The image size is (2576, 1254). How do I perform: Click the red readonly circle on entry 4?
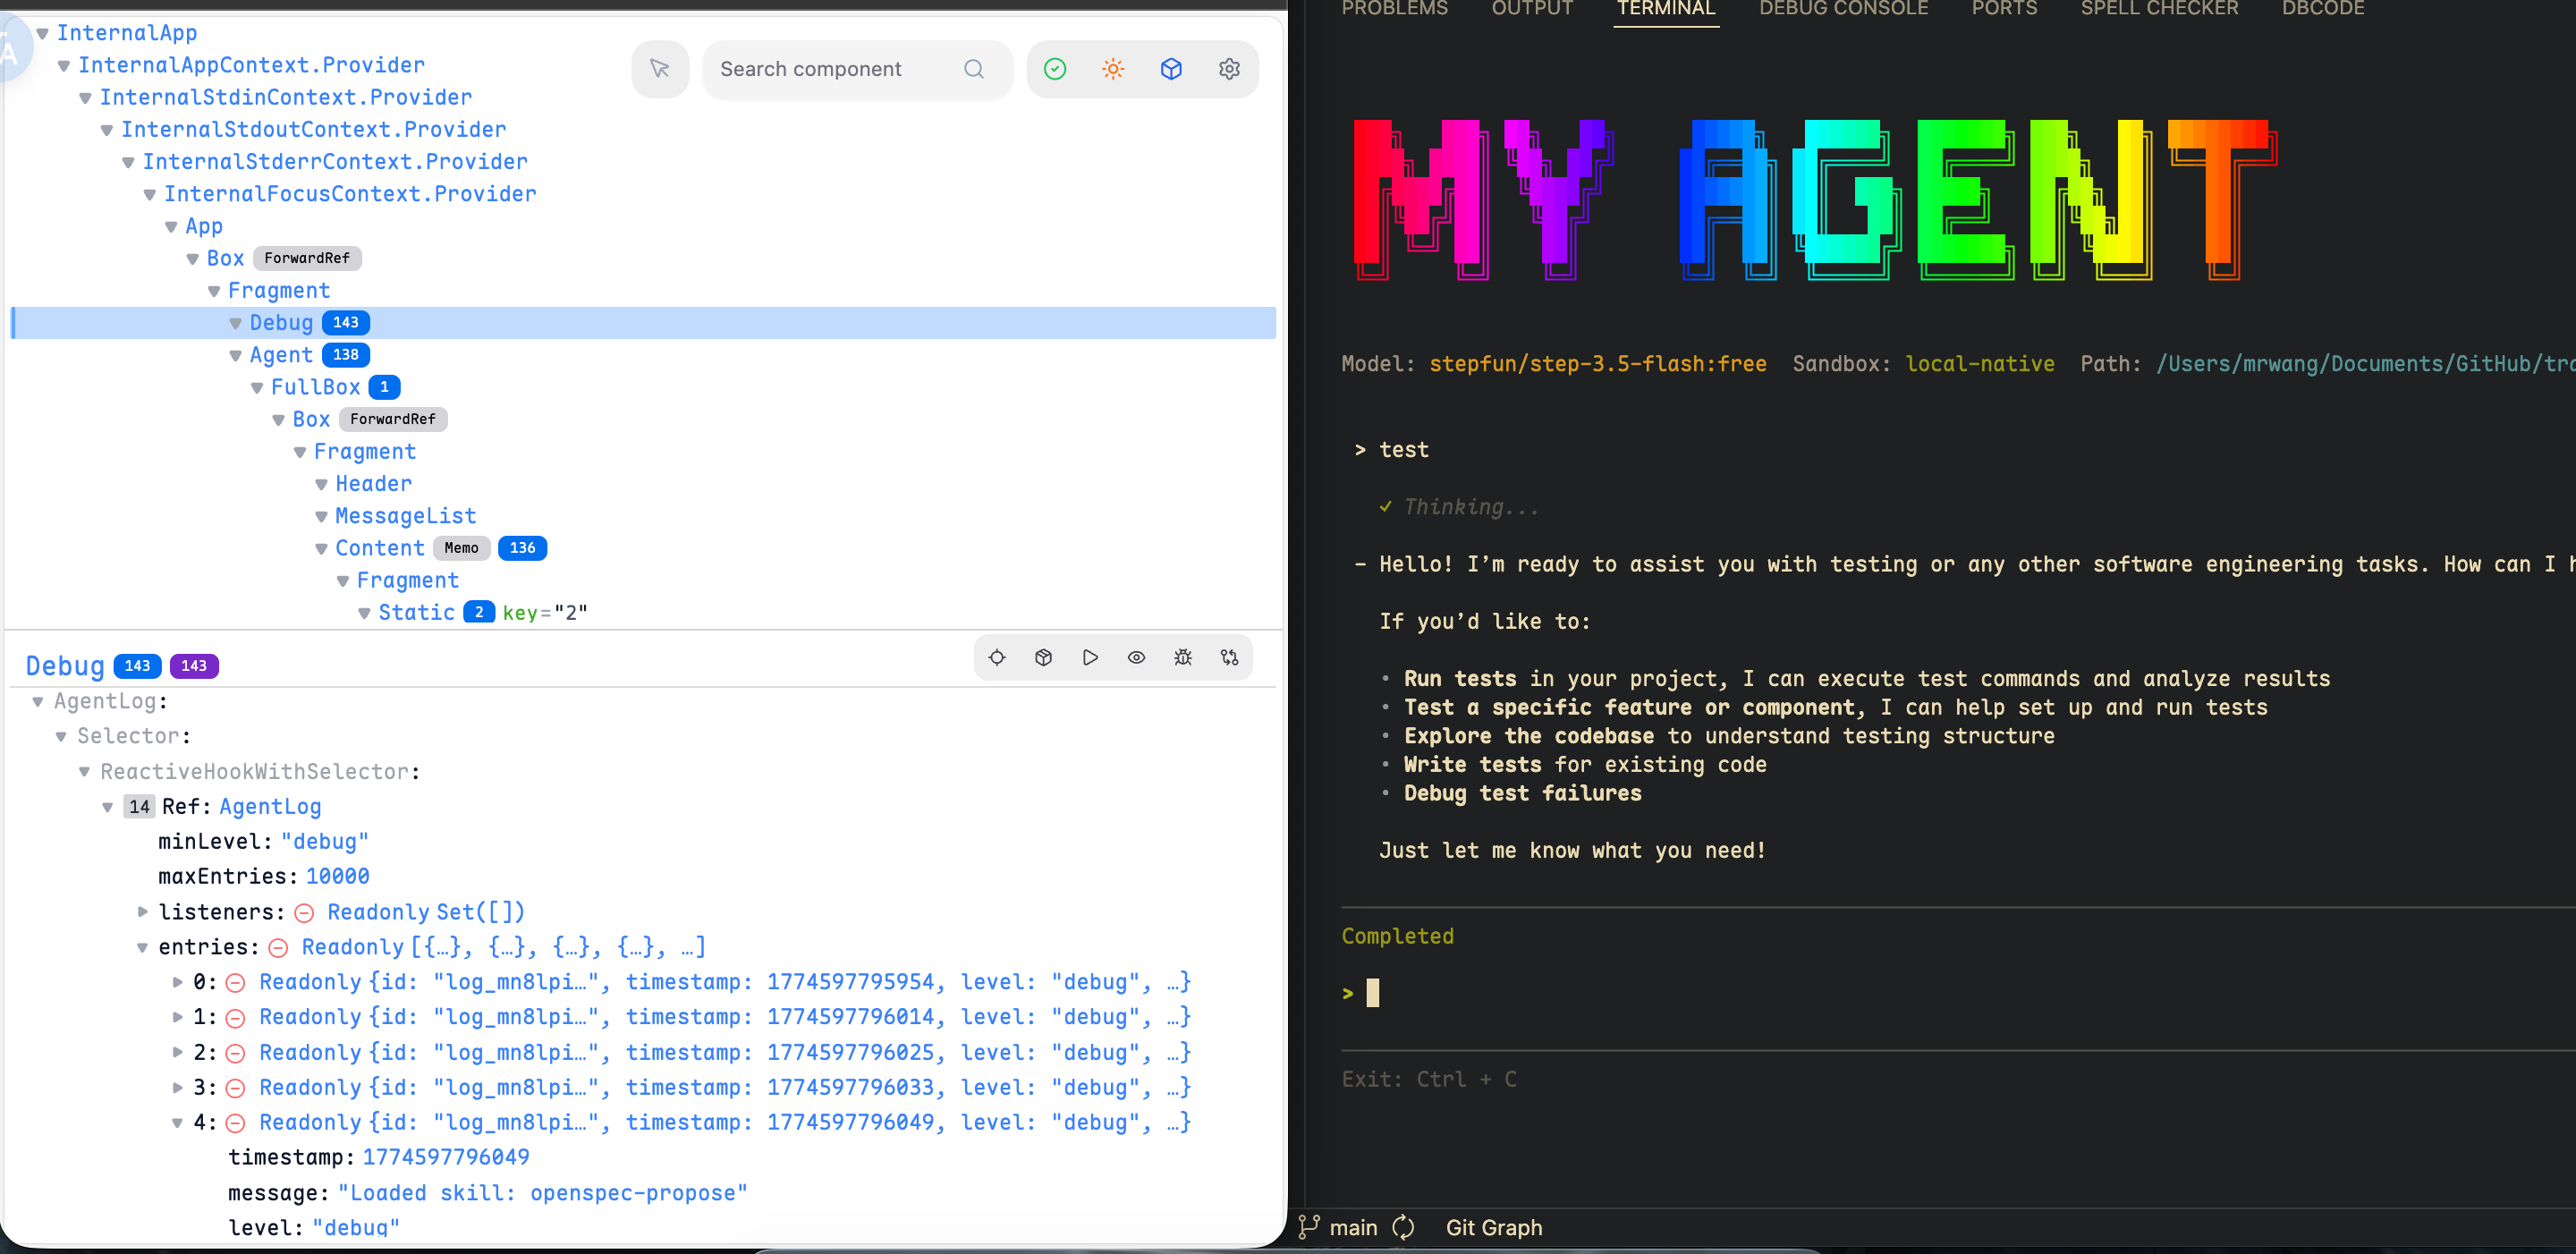[236, 1123]
